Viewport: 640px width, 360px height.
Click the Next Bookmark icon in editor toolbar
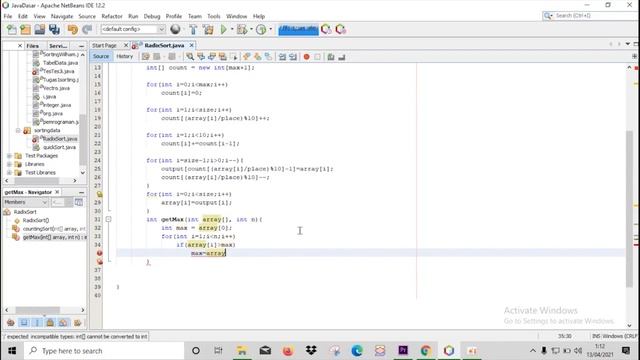pyautogui.click(x=258, y=57)
